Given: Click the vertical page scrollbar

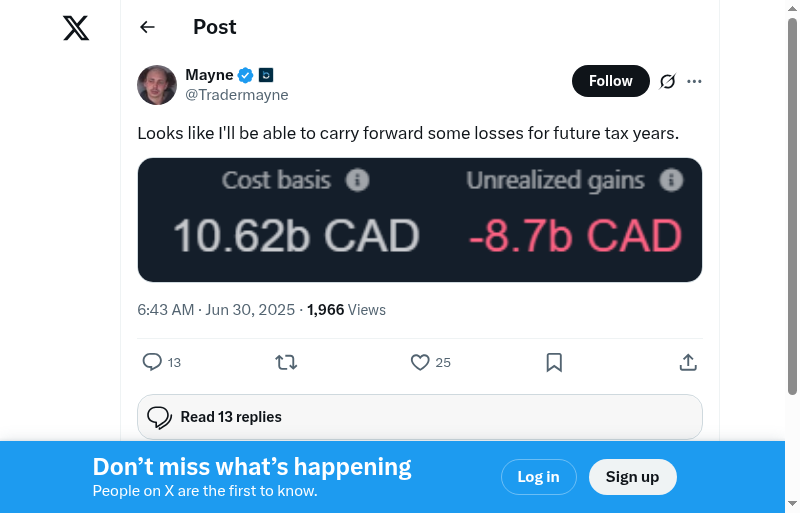Looking at the screenshot, I should click(792, 200).
